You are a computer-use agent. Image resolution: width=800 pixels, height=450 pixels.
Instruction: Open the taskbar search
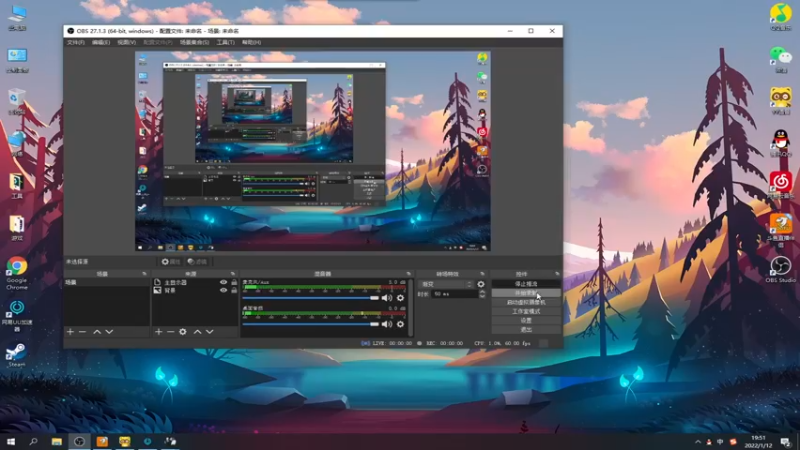34,441
